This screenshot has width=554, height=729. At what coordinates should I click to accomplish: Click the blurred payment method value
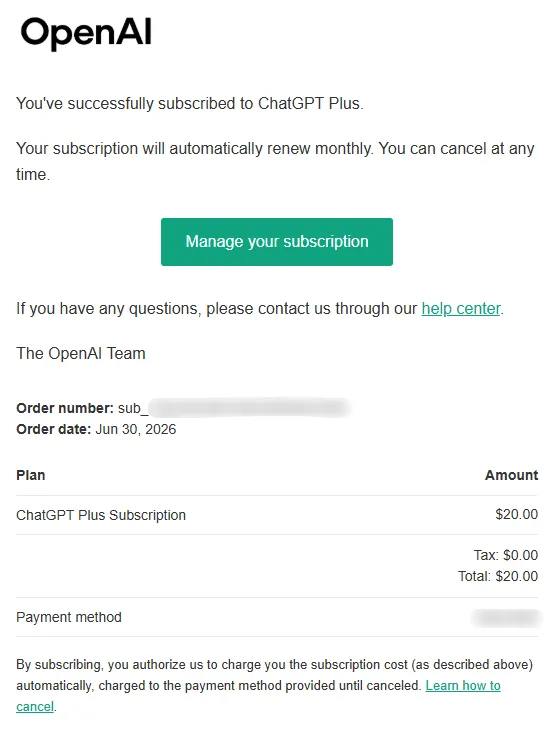tap(506, 618)
